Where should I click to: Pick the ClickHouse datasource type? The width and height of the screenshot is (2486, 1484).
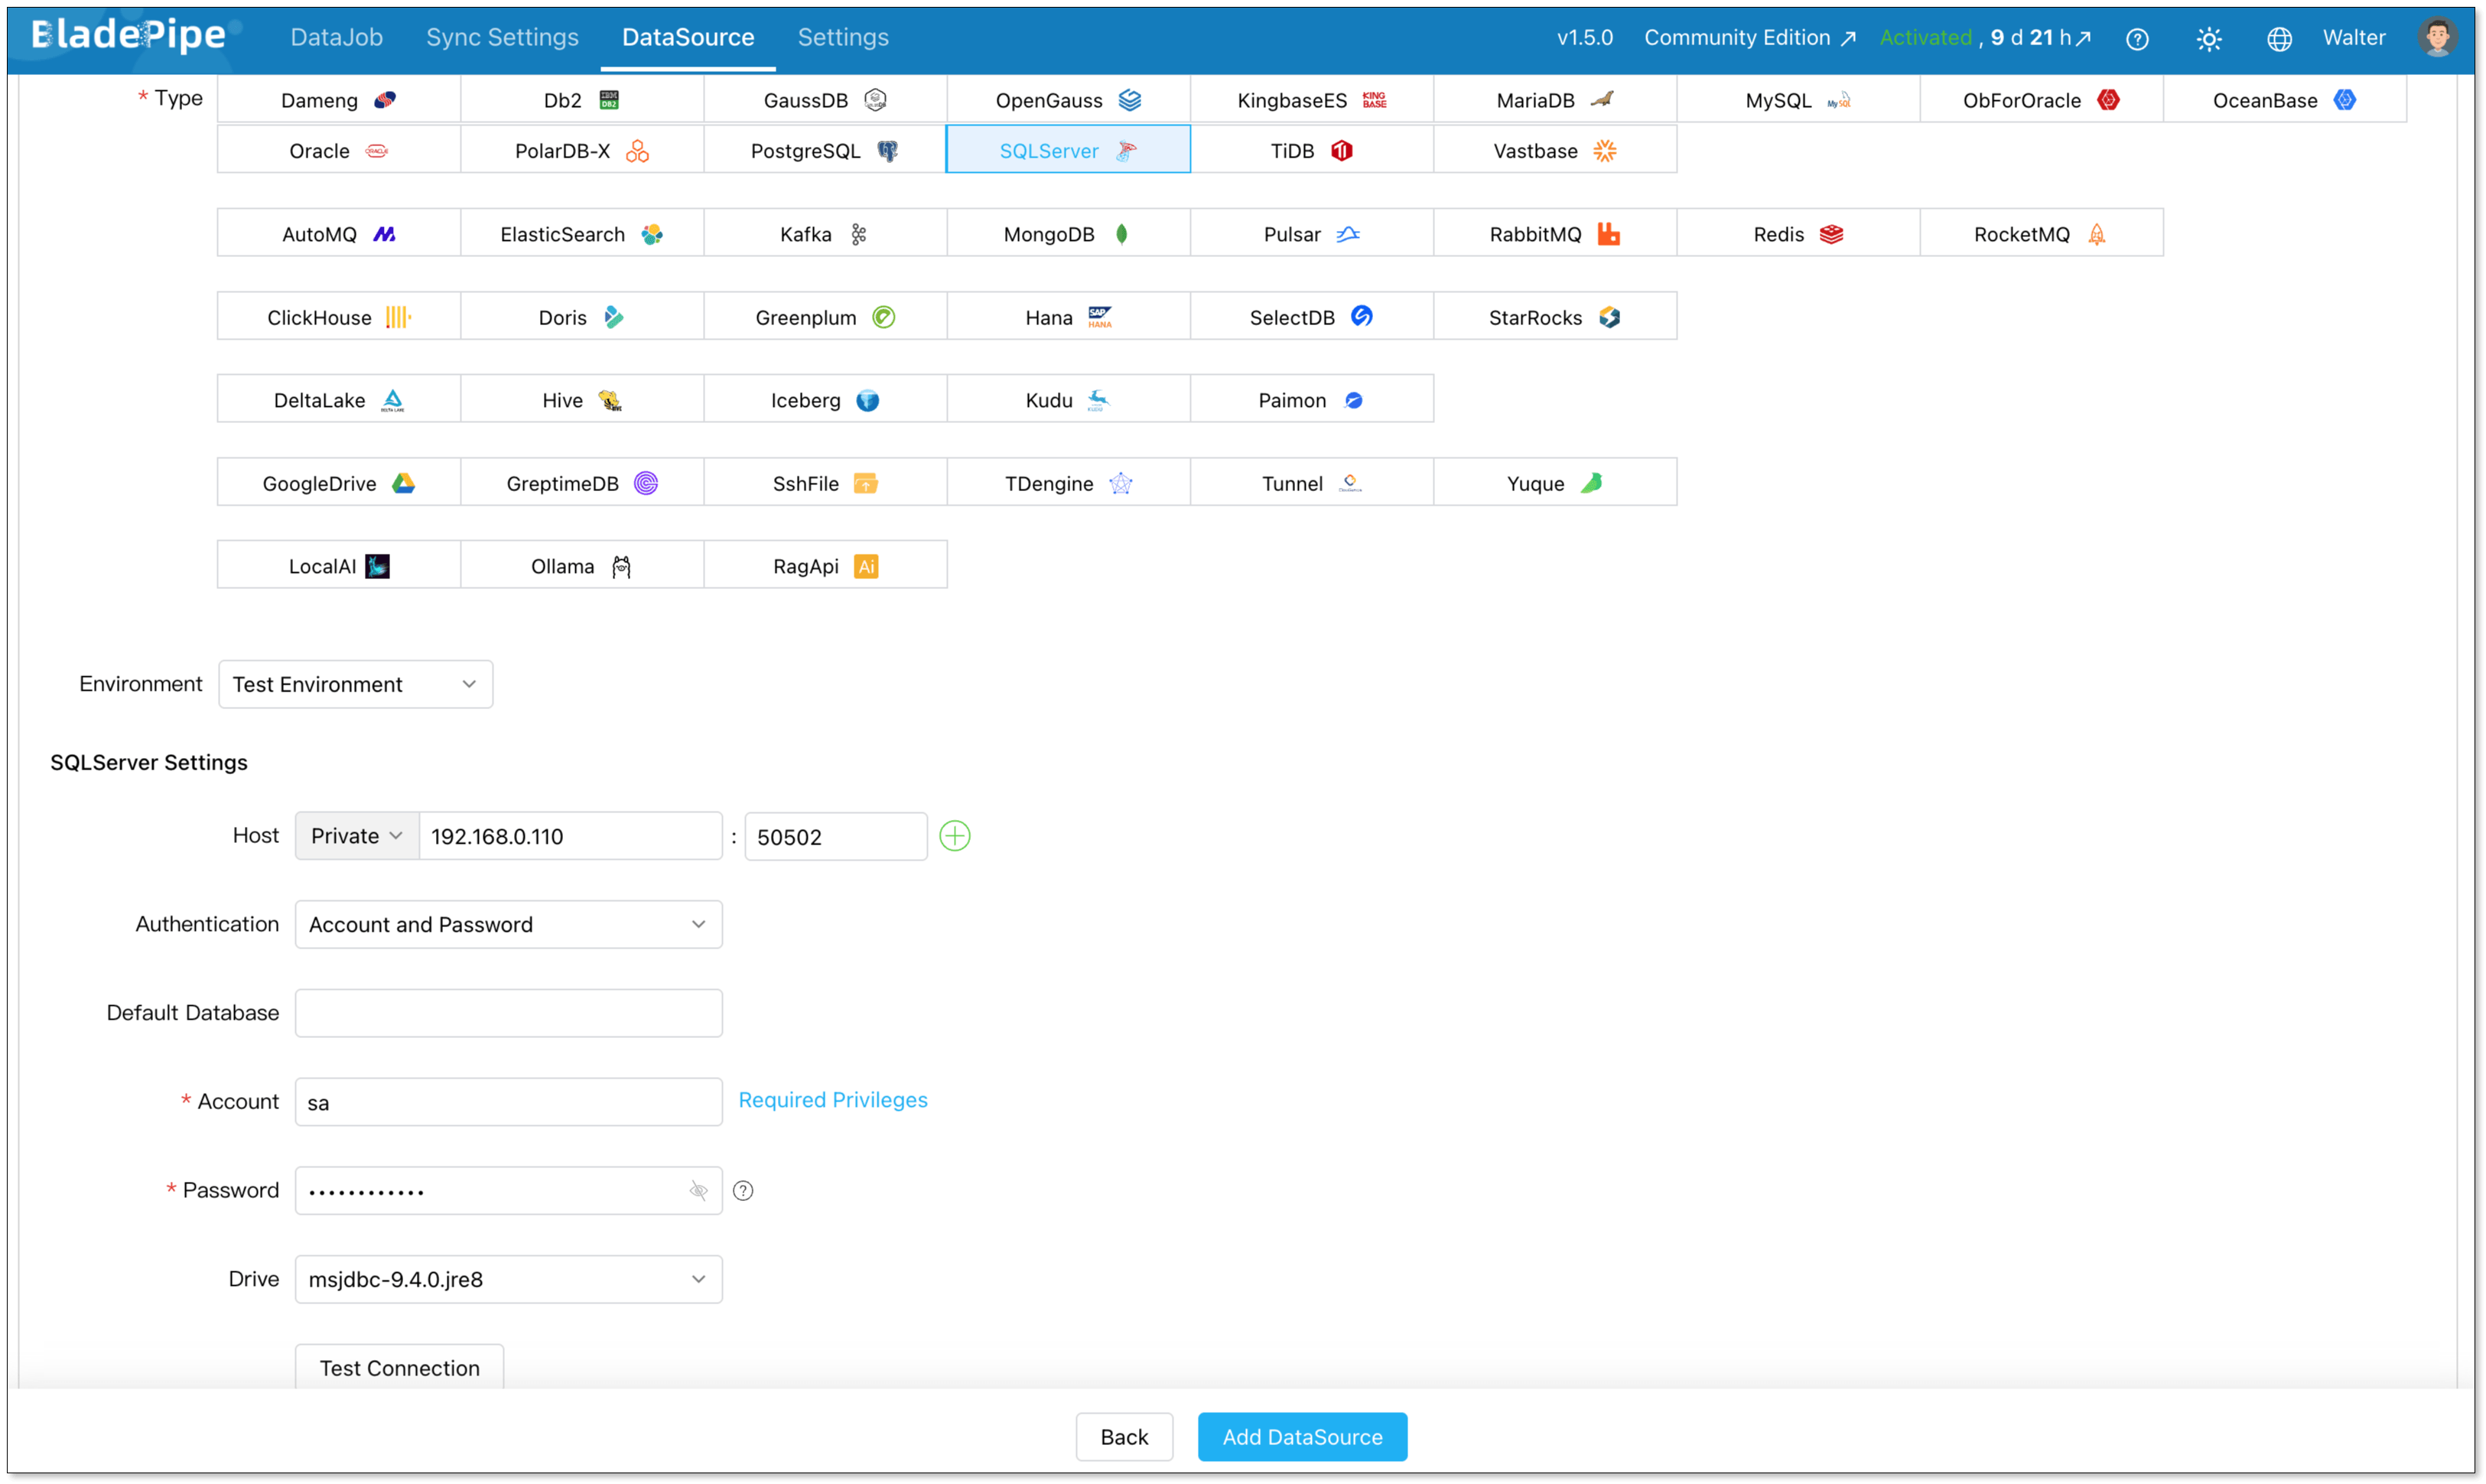338,317
